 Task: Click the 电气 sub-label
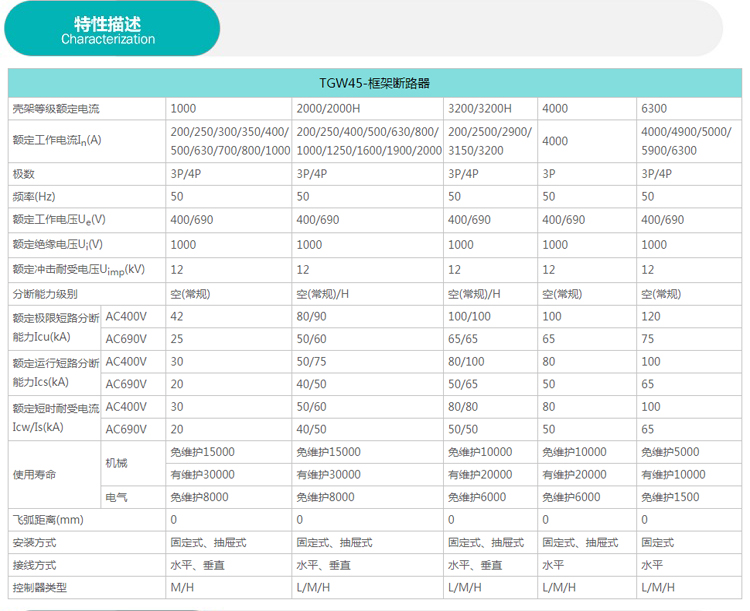pos(116,498)
